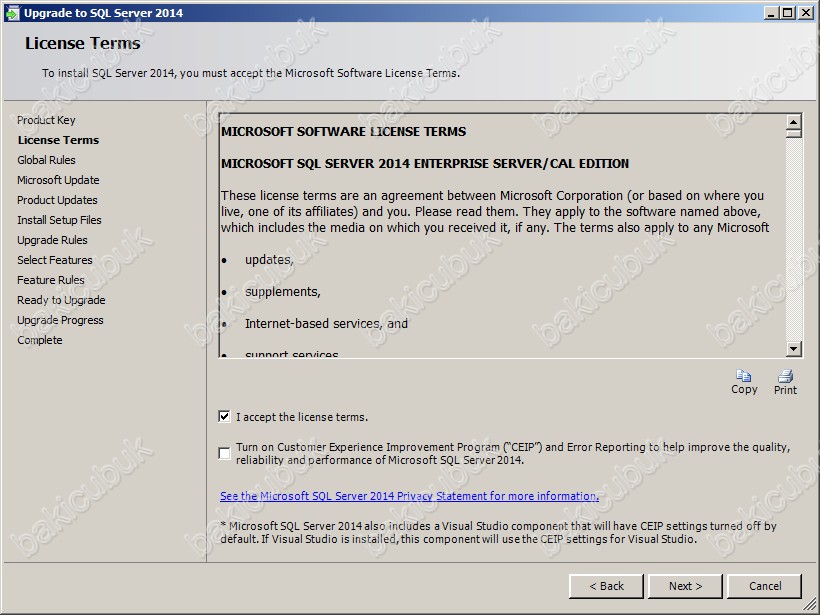Click the setup icon in the title bar
This screenshot has height=615, width=820.
[x=12, y=13]
